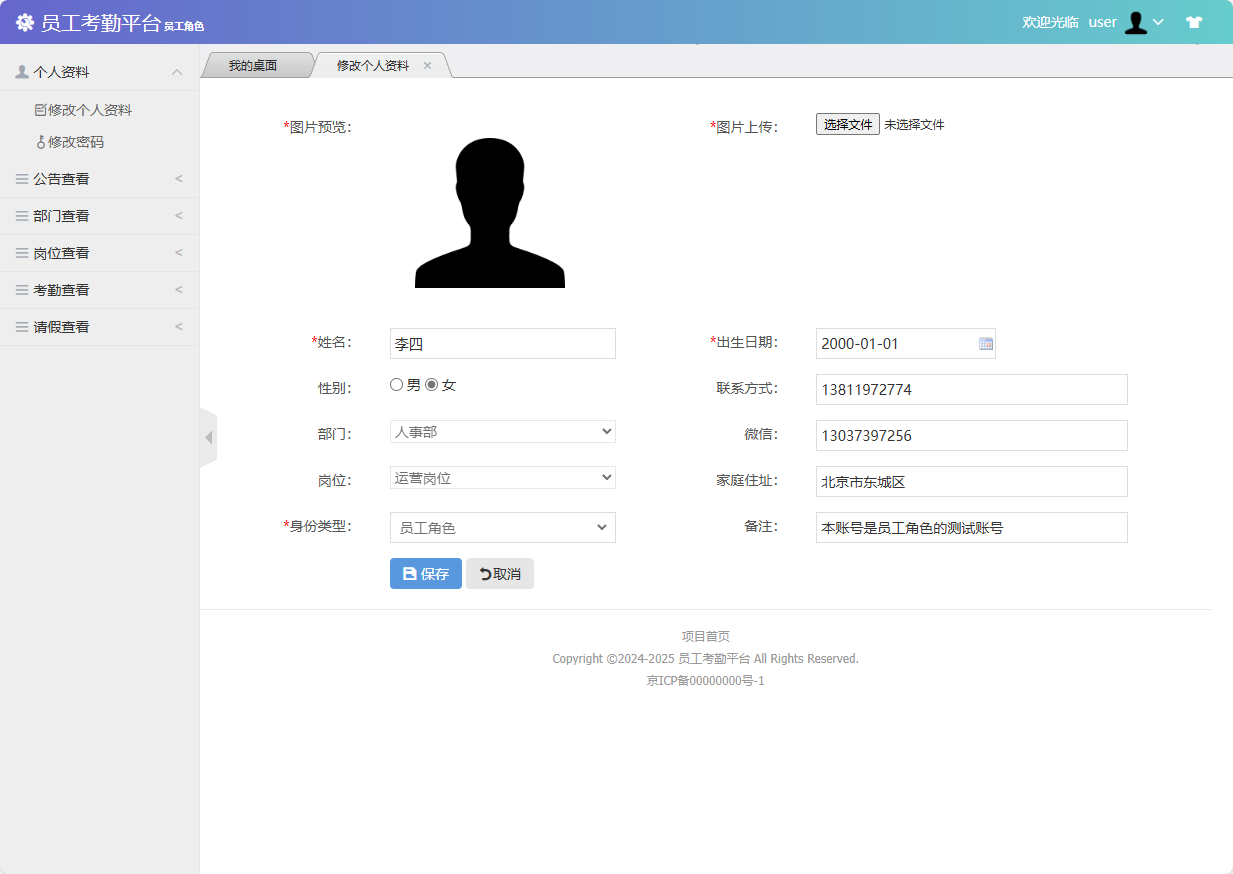1233x874 pixels.
Task: Click the list icon beside 考勤查看
Action: click(x=20, y=289)
